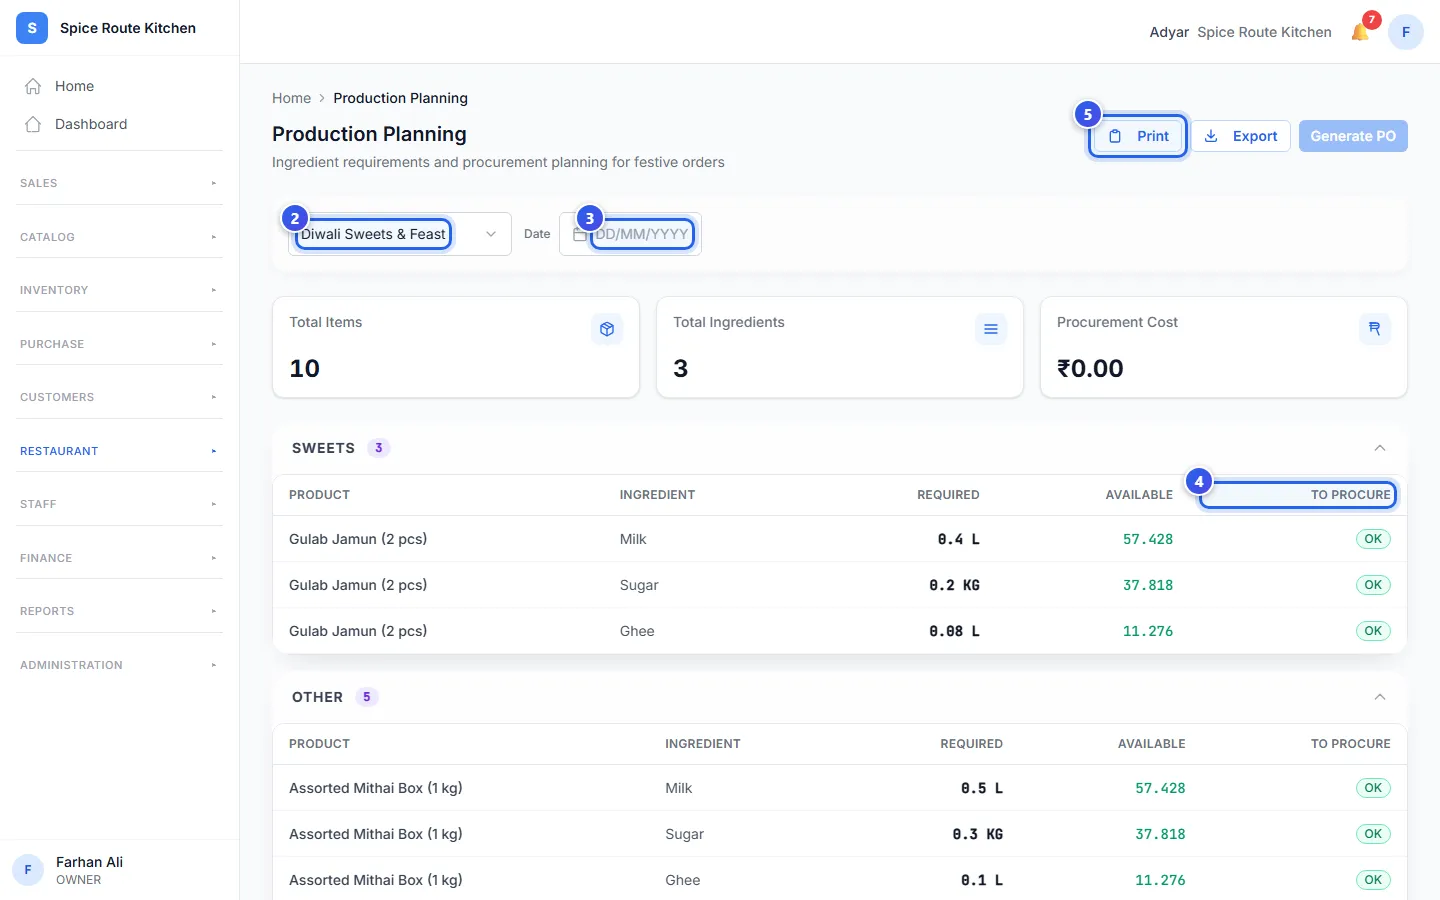Click the Generate PO button
The image size is (1440, 900).
click(x=1353, y=136)
